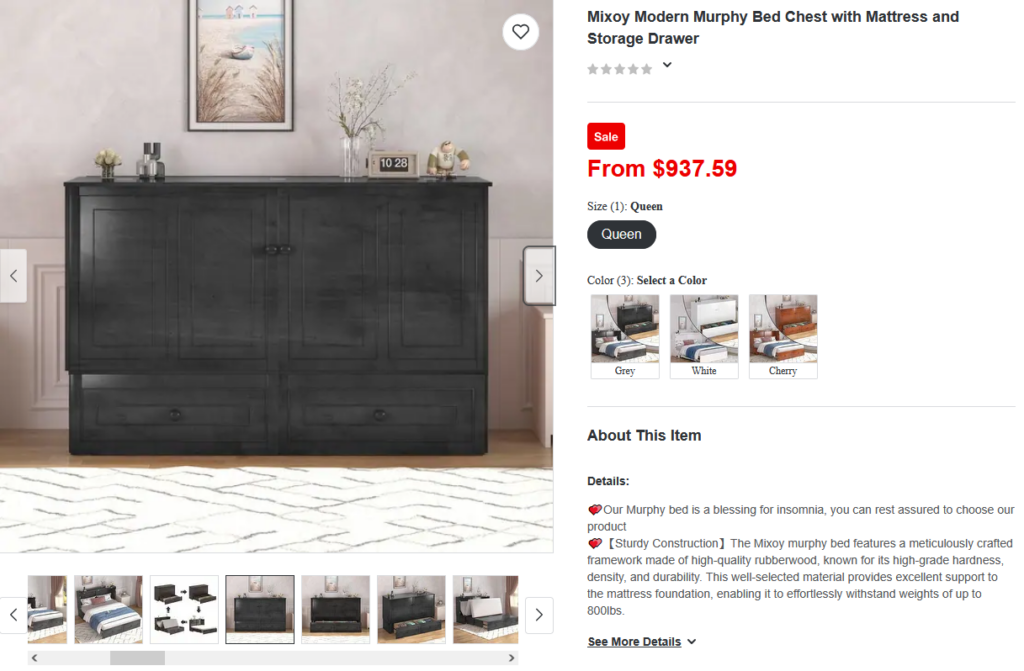Screen dimensions: 1024x671
Task: Open the star rating summary
Action: [619, 69]
